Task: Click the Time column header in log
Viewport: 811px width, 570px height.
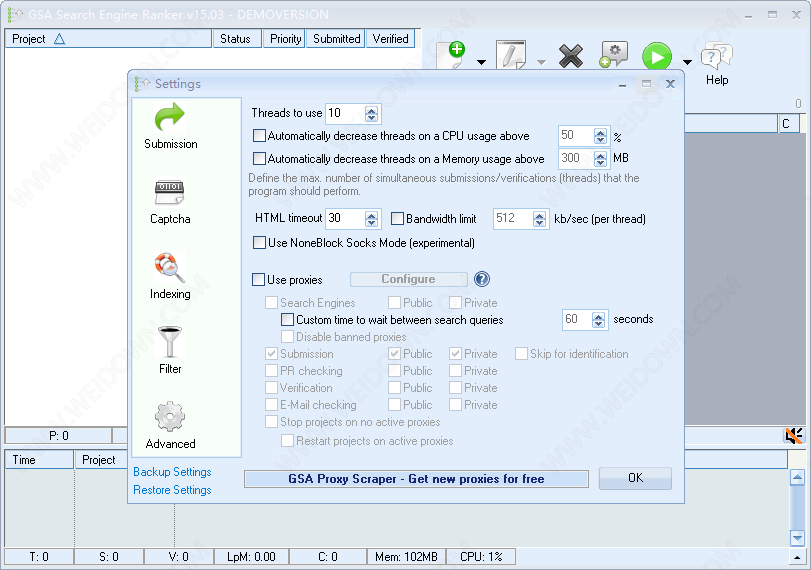Action: [x=39, y=460]
